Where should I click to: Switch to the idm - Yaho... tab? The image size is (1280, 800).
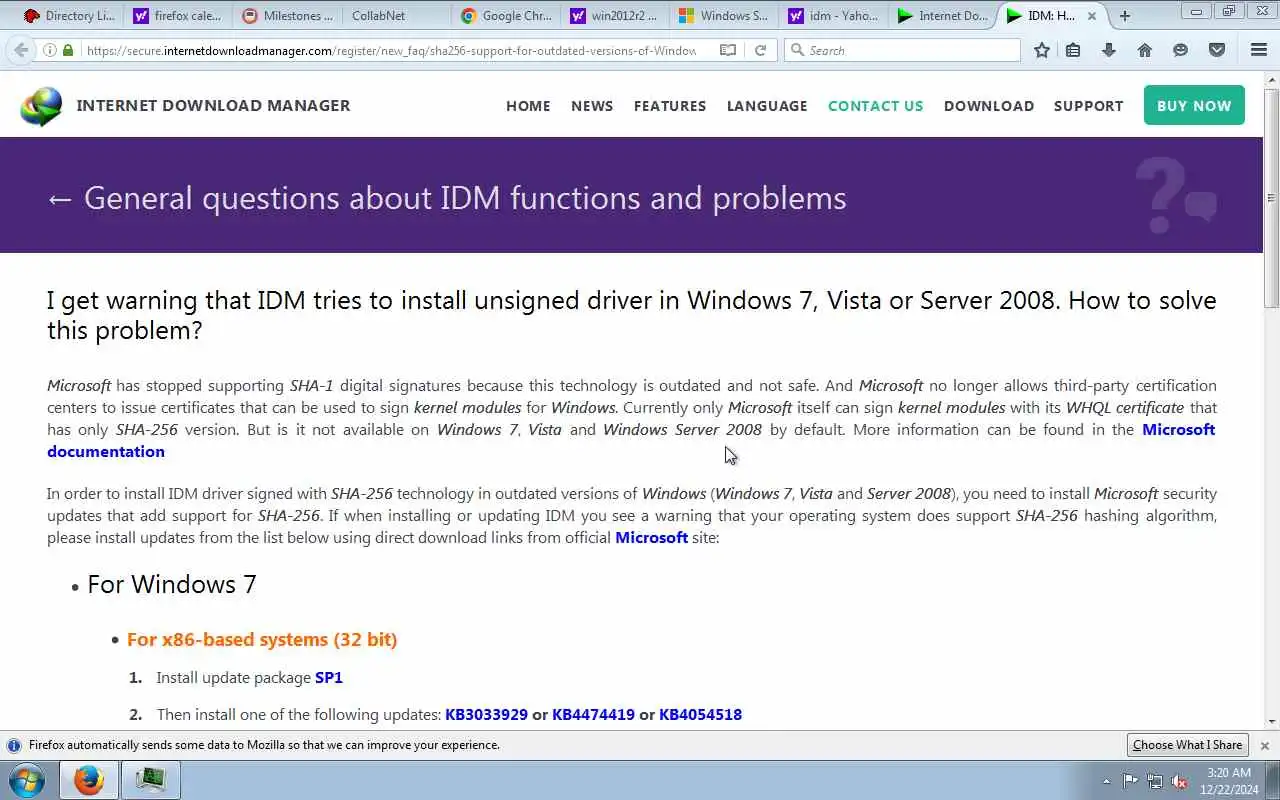(x=832, y=16)
